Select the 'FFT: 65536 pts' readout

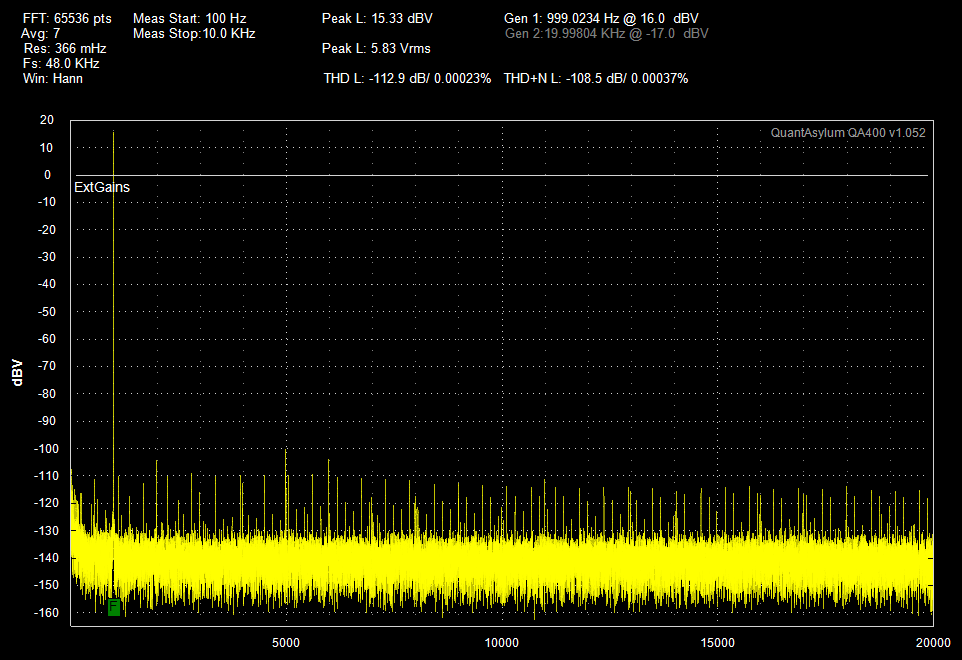coord(67,18)
